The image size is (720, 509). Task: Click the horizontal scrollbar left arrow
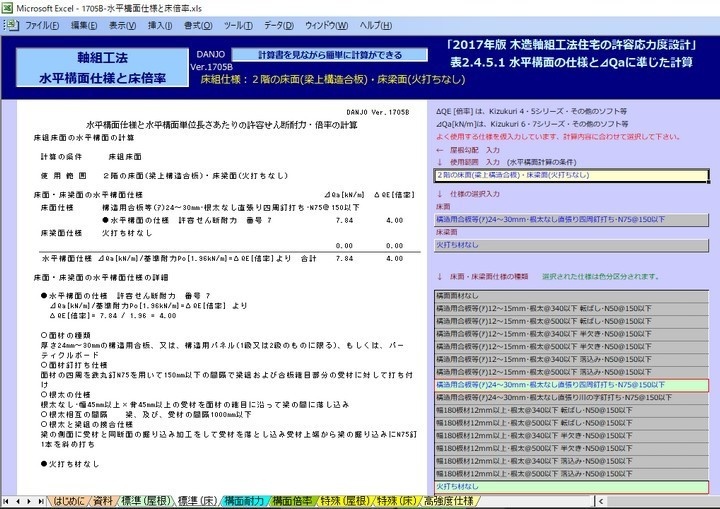click(x=601, y=501)
